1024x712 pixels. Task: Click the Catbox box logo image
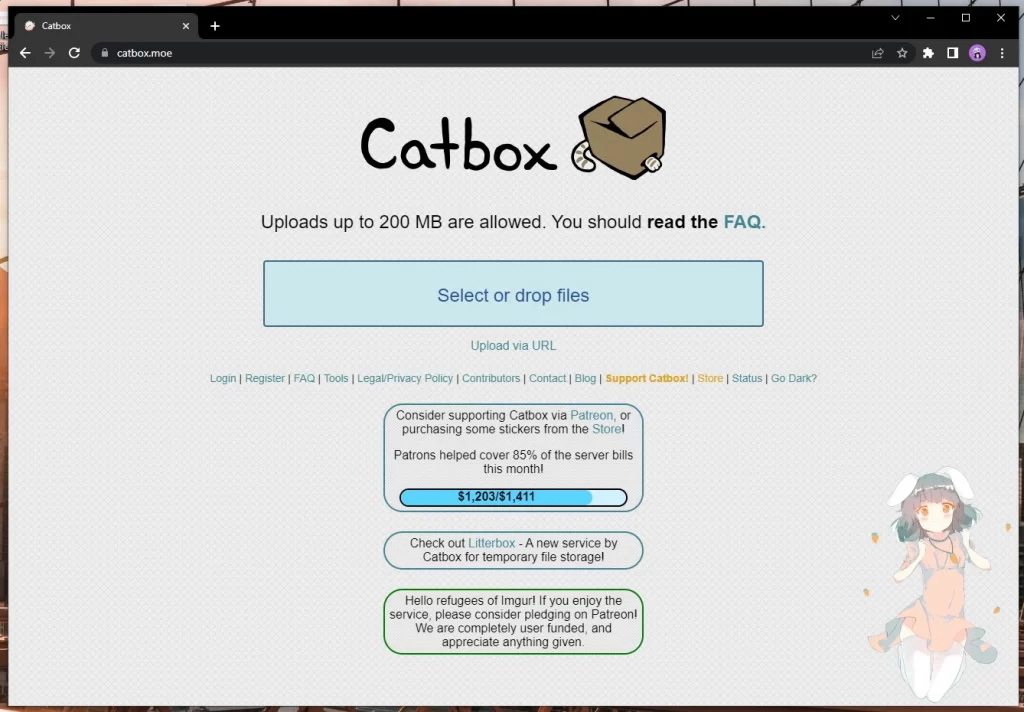619,138
